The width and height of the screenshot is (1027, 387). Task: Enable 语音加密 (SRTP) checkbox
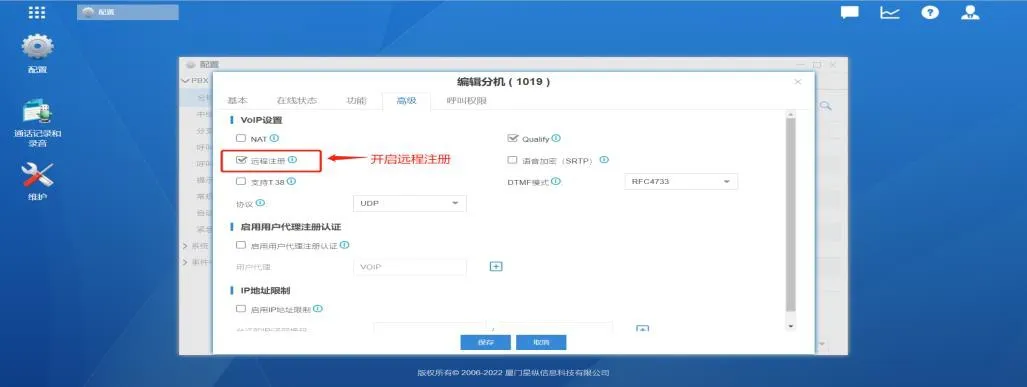512,159
